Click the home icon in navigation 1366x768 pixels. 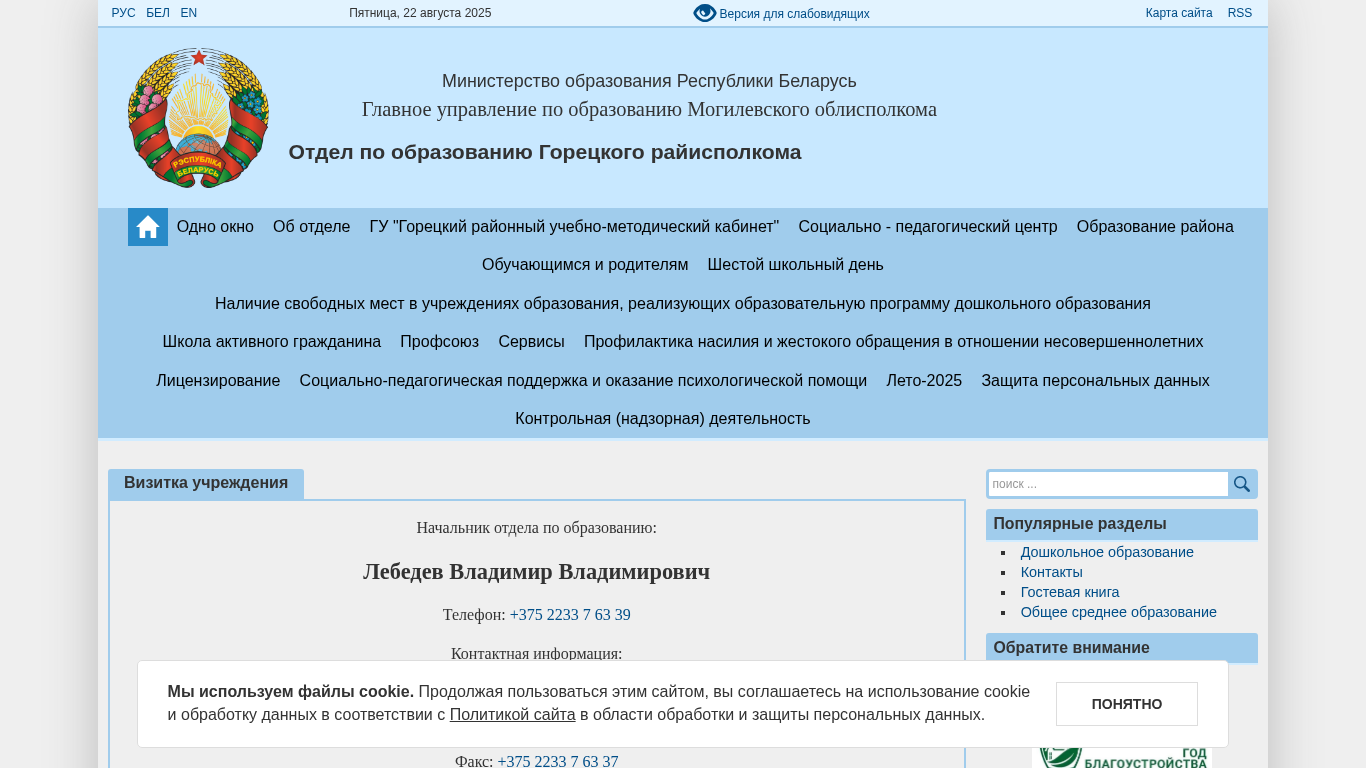148,227
